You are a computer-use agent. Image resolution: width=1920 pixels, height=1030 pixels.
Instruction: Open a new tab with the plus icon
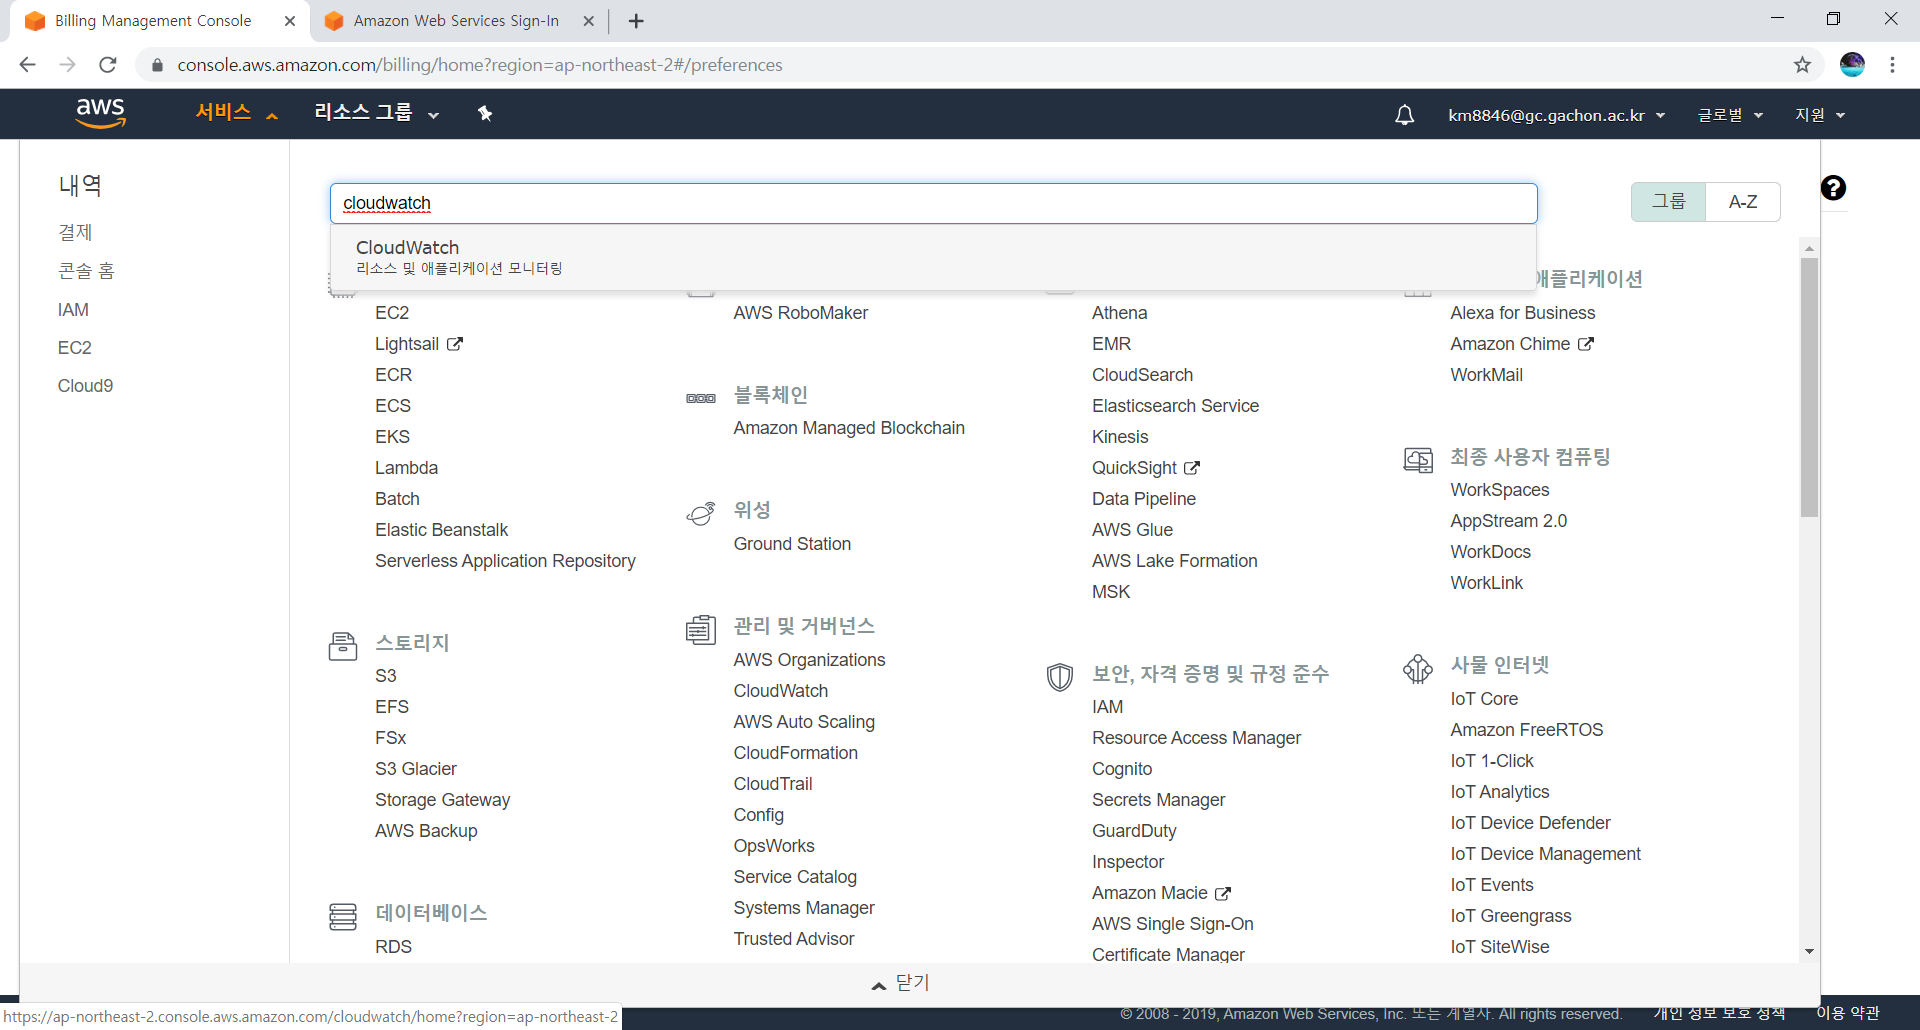(636, 21)
